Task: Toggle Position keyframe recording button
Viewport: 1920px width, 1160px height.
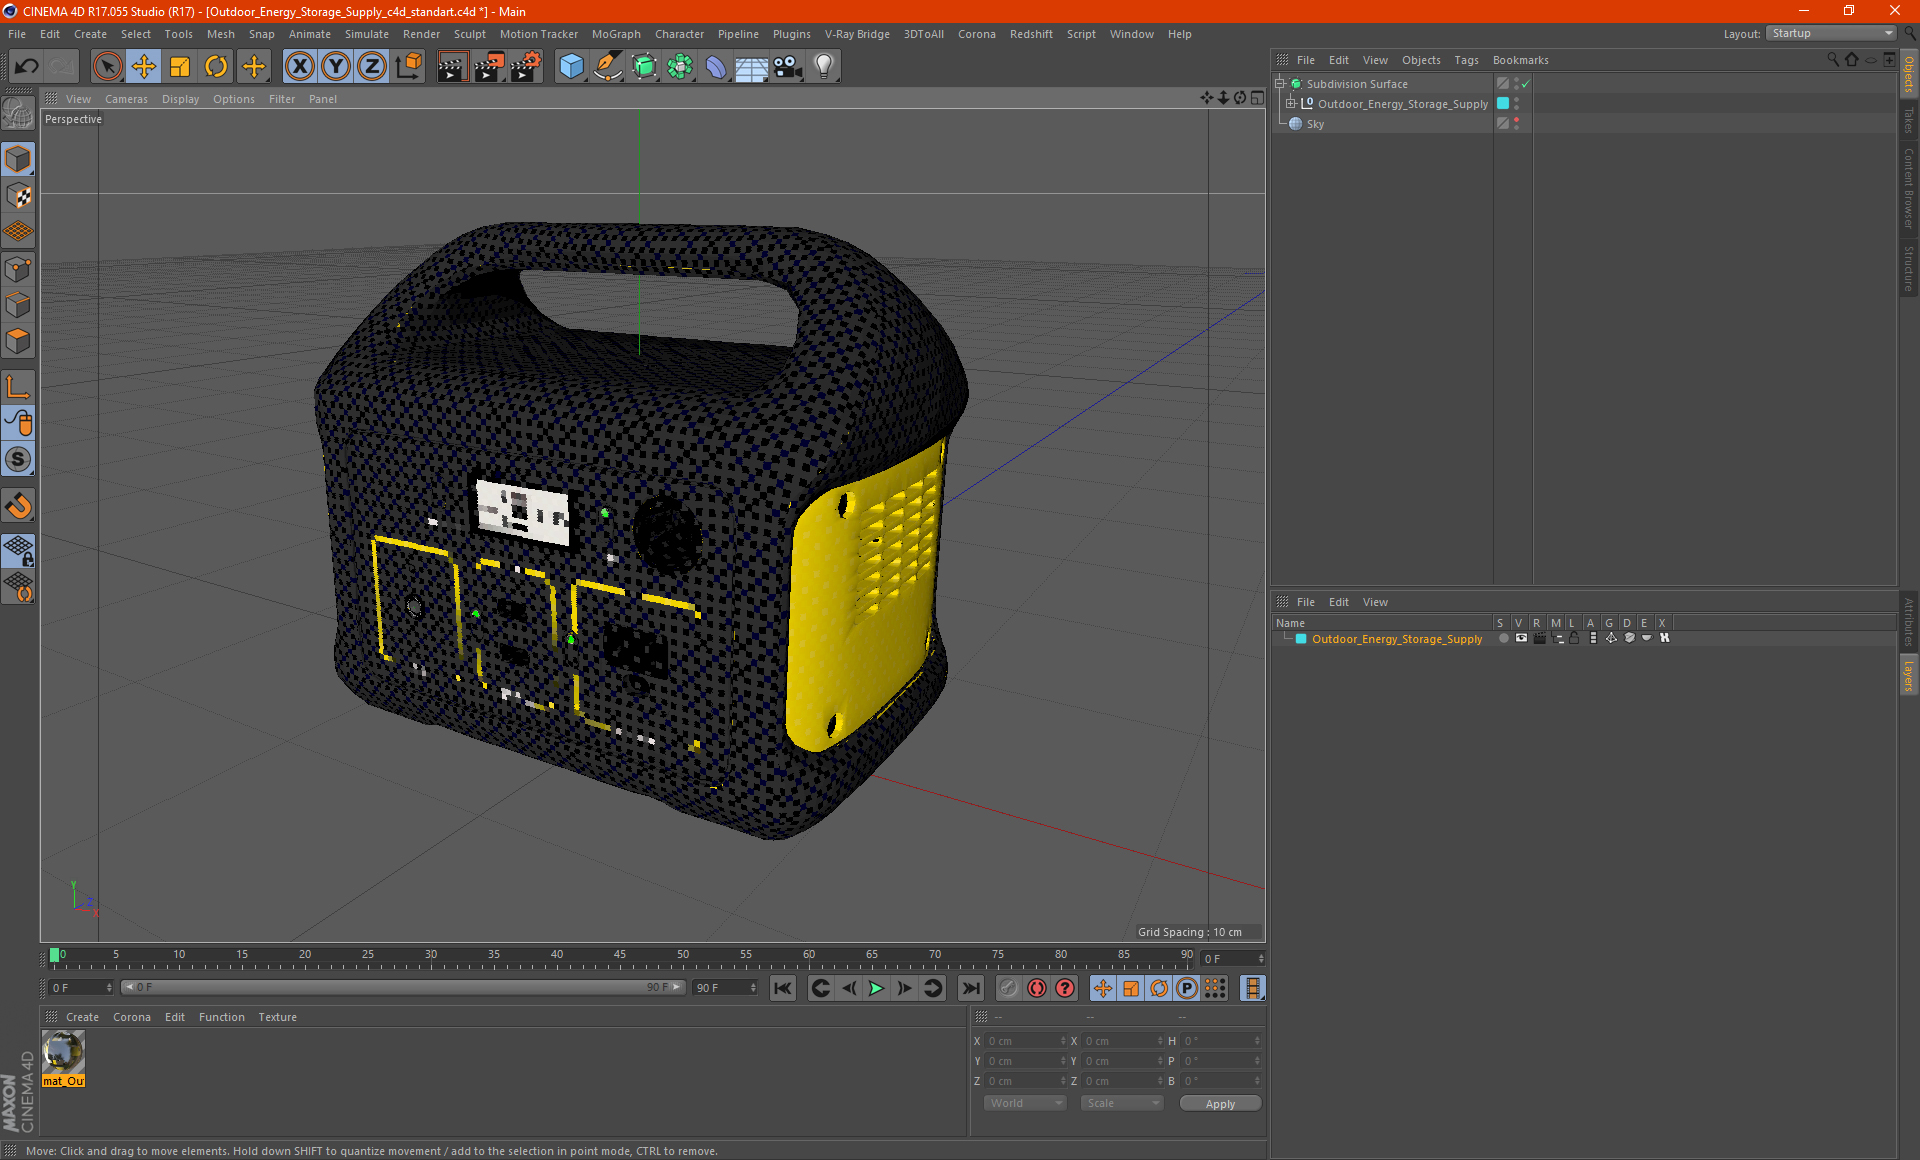Action: 1103,988
